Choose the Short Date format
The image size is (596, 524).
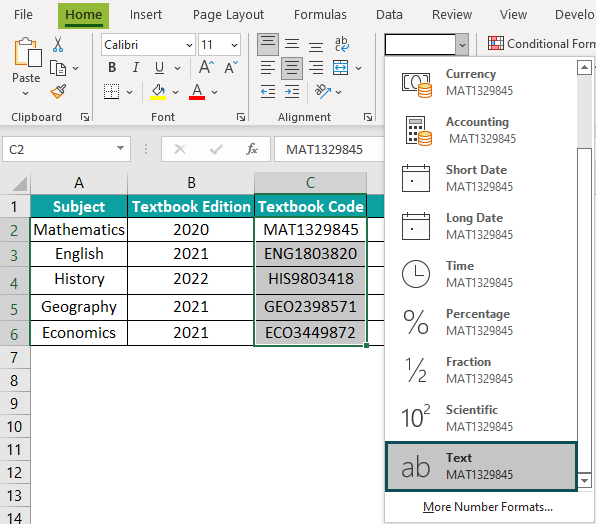(481, 178)
